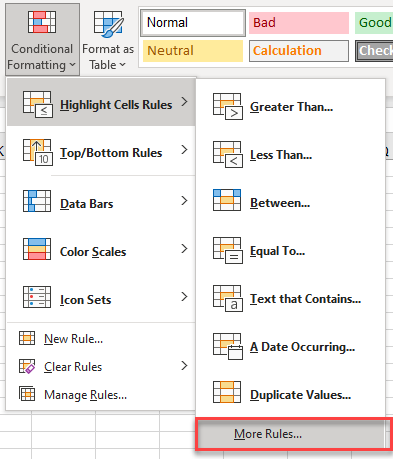Open the Clear Rules menu item
Viewport: 393px width, 459px height.
(x=101, y=367)
